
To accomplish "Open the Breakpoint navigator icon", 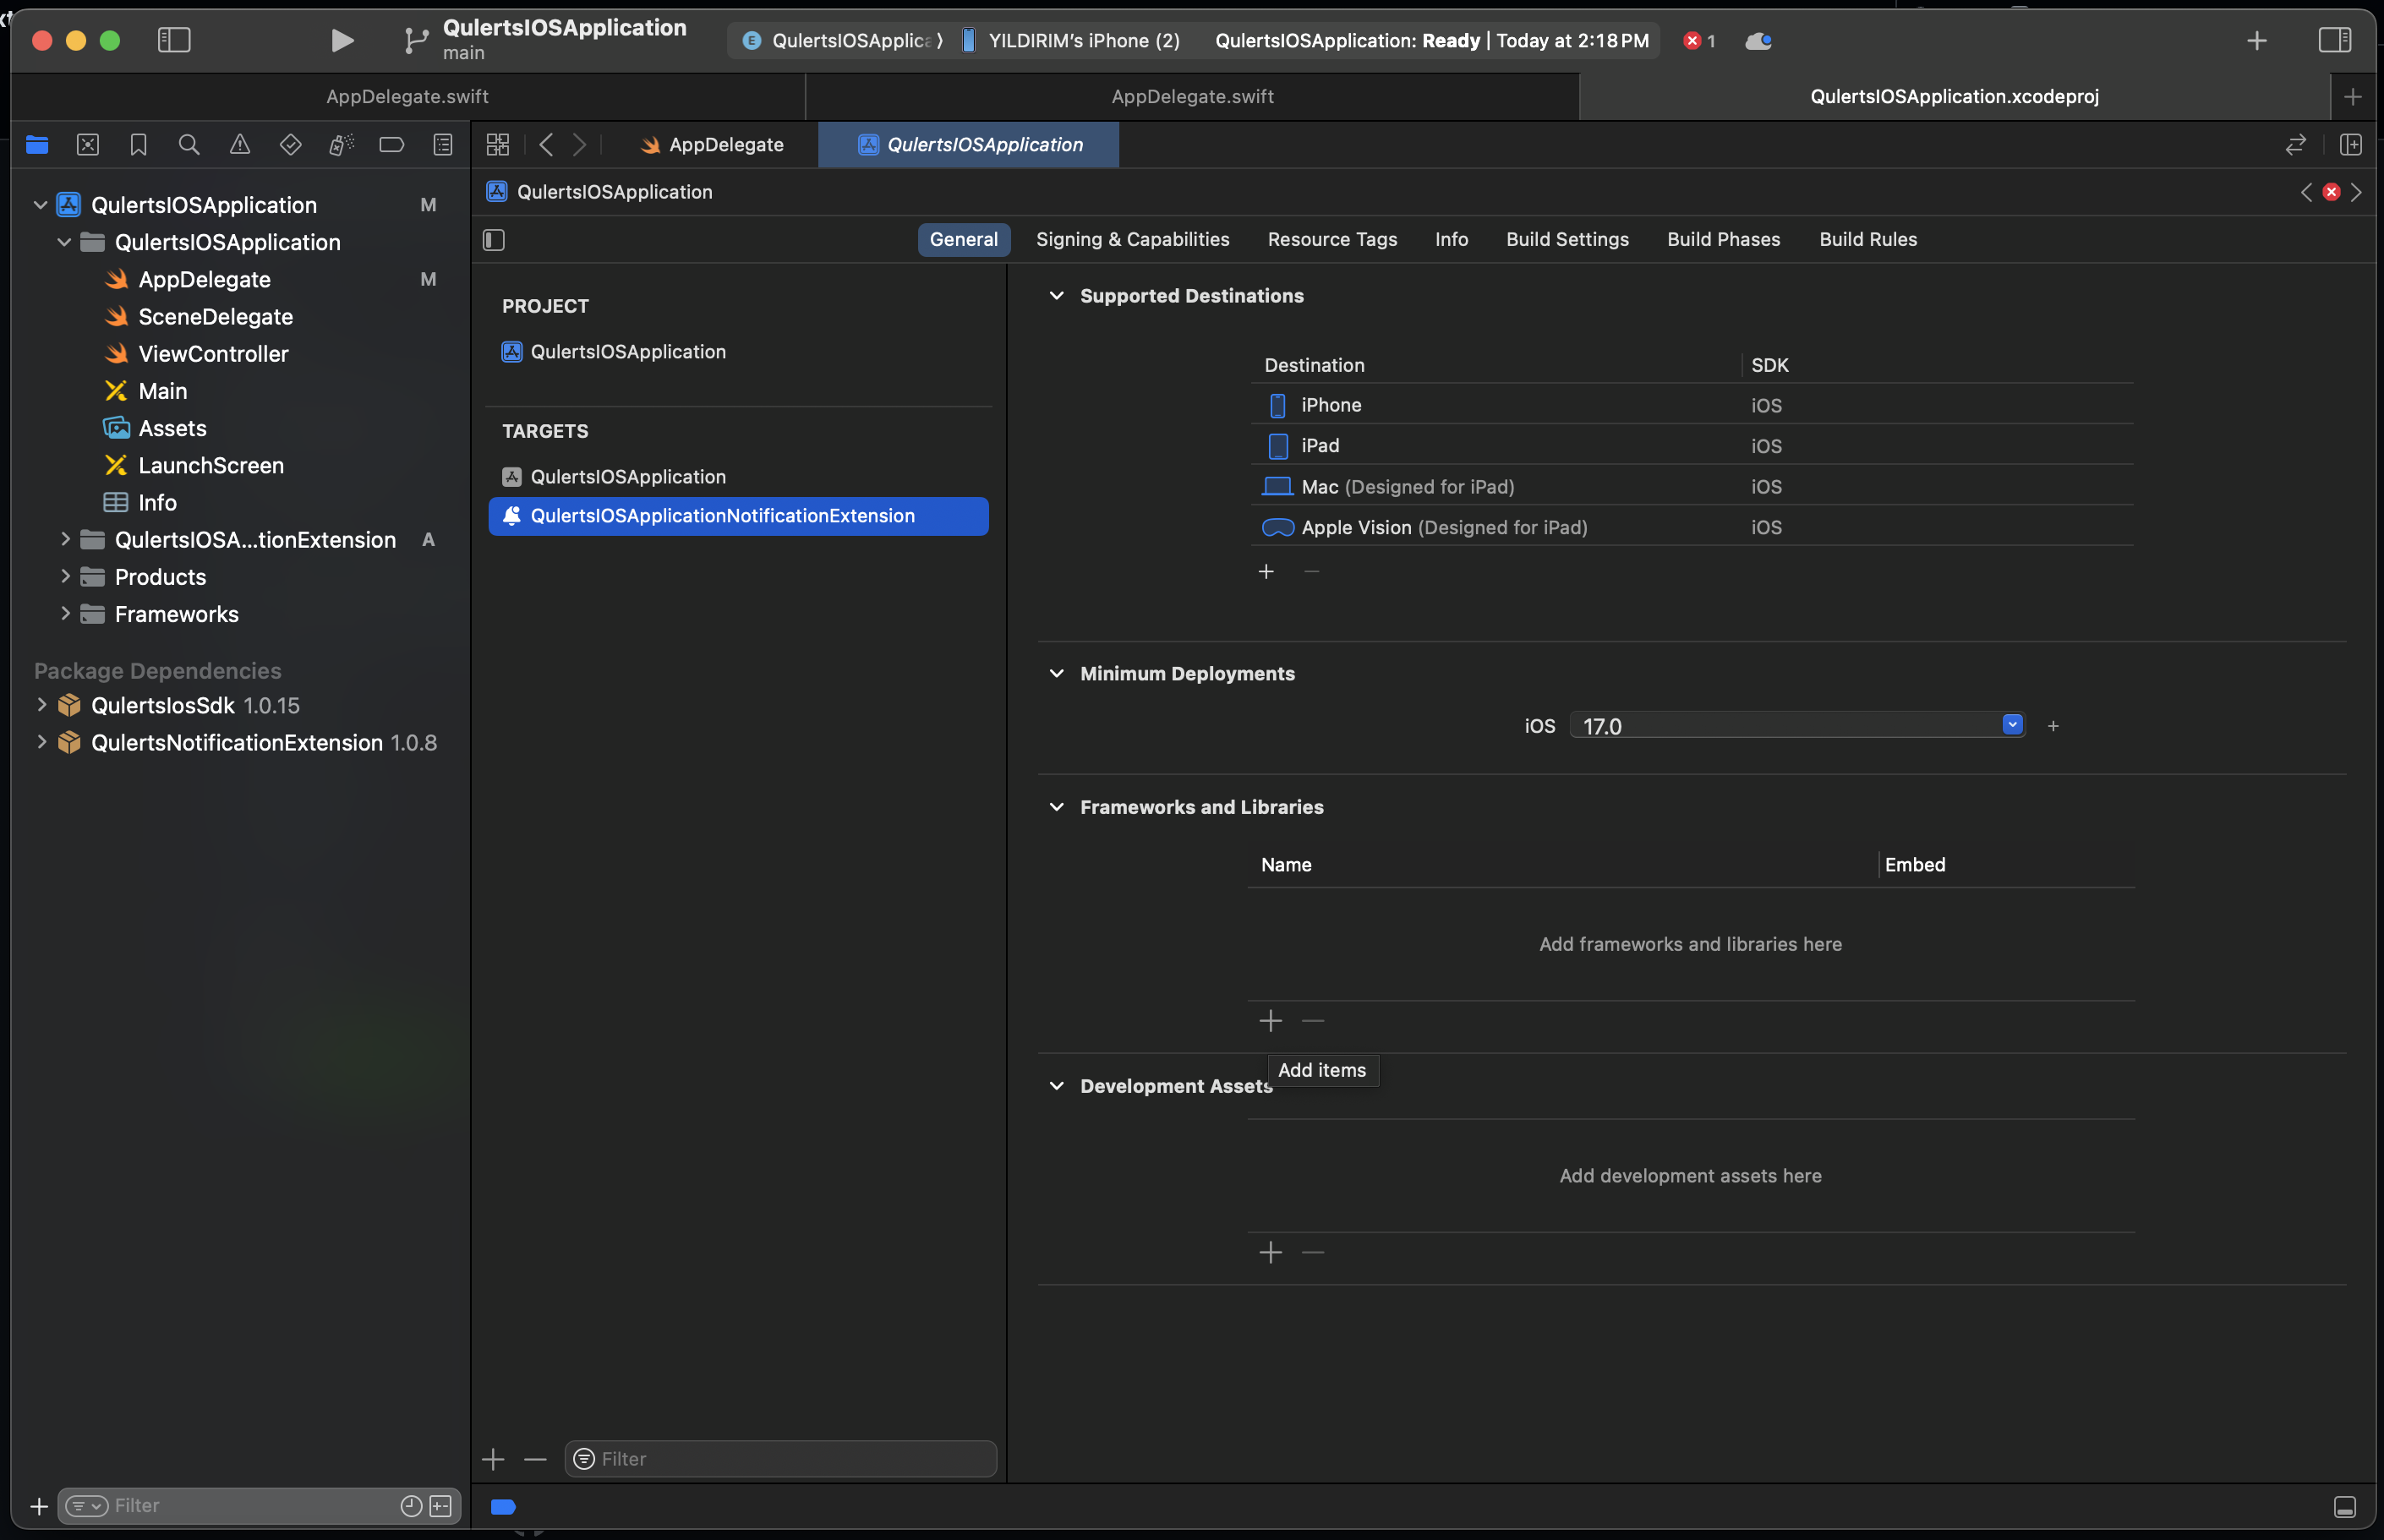I will point(392,145).
